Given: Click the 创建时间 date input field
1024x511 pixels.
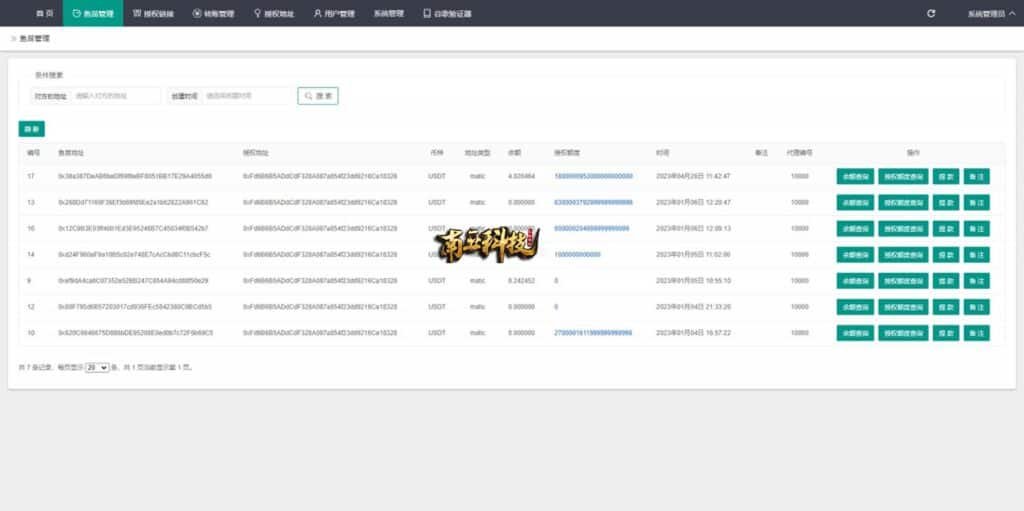Looking at the screenshot, I should 248,96.
